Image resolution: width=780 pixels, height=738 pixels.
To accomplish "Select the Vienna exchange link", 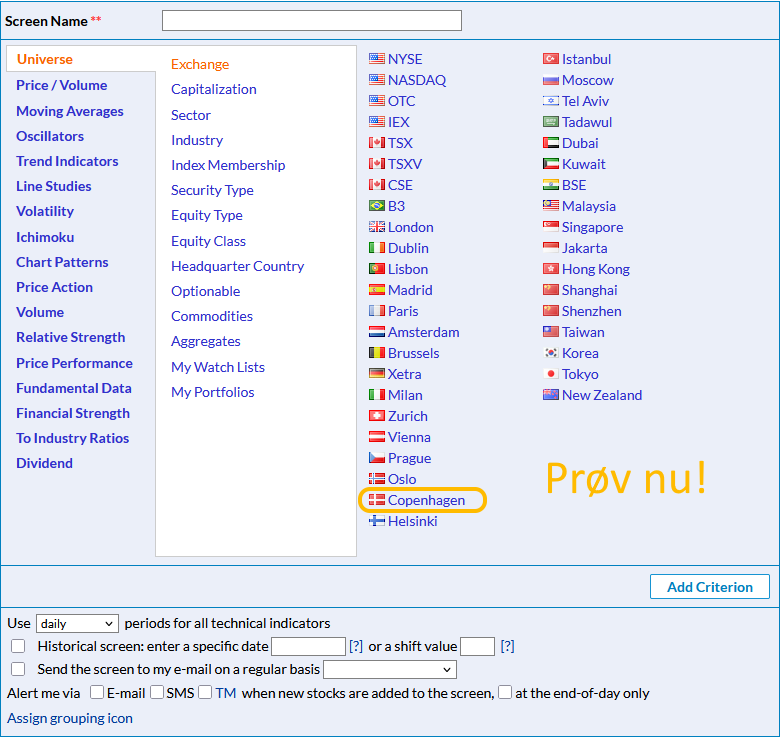I will [x=409, y=437].
